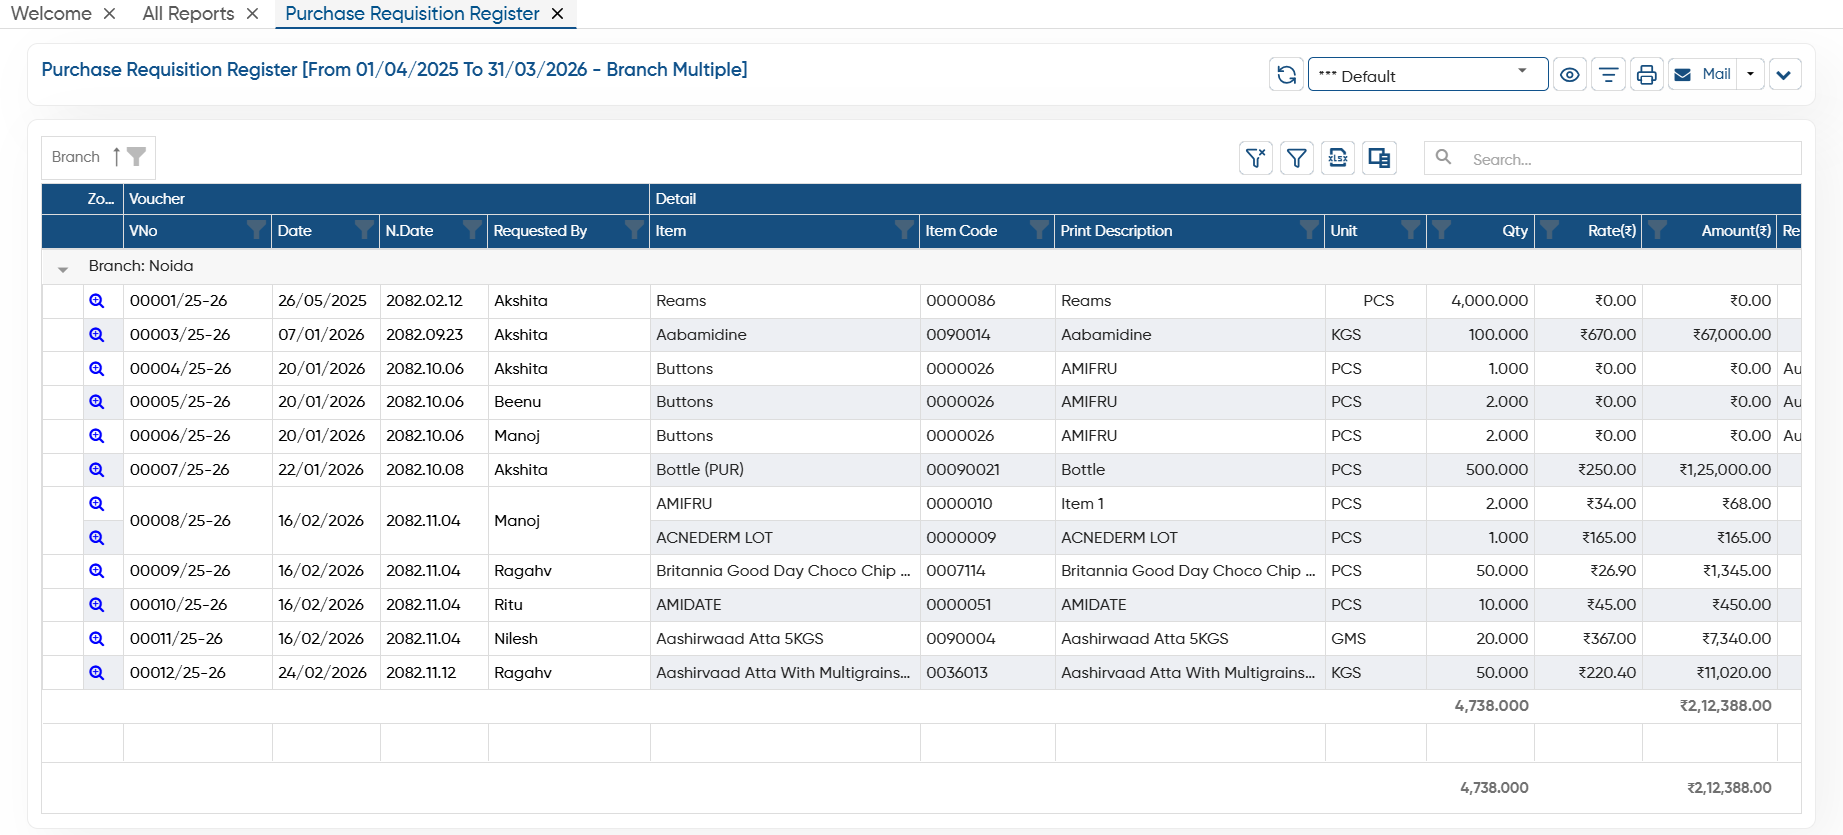Click the clear filter icon
This screenshot has height=835, width=1843.
1256,158
